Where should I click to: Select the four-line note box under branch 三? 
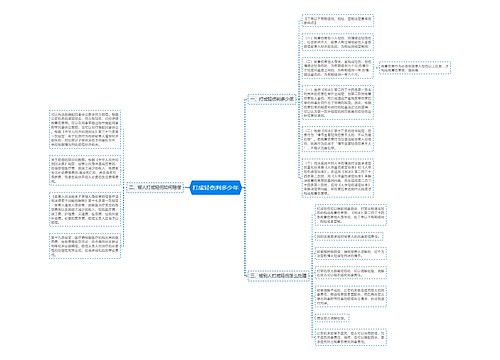point(351,296)
